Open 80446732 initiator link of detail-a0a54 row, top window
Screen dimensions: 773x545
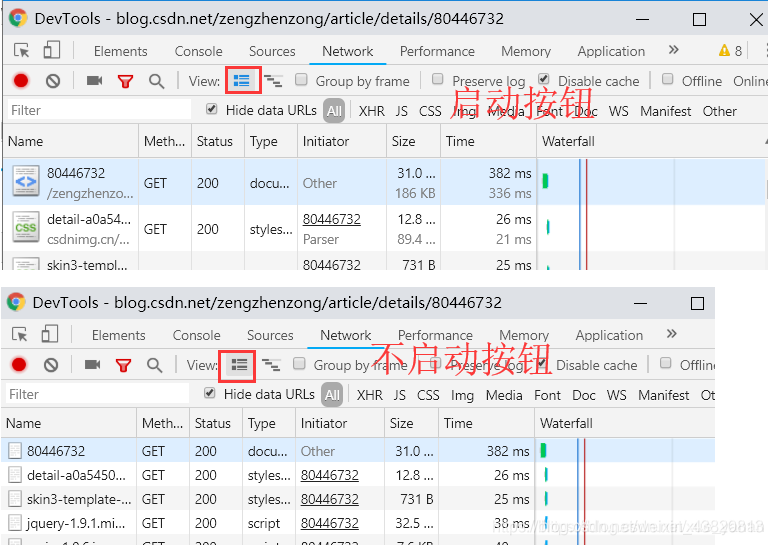coord(331,219)
